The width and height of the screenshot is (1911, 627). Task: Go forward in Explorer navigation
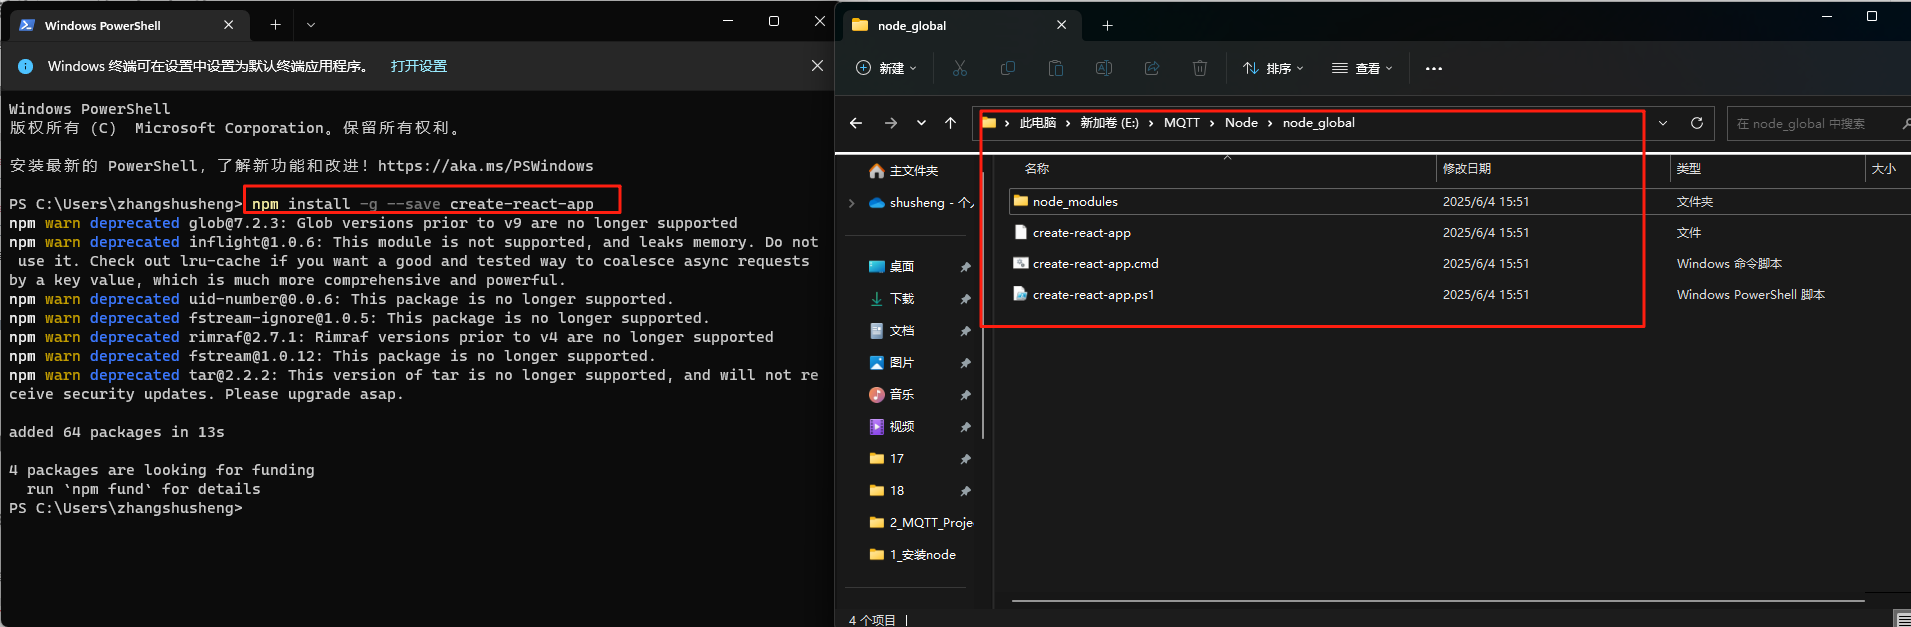click(x=890, y=123)
